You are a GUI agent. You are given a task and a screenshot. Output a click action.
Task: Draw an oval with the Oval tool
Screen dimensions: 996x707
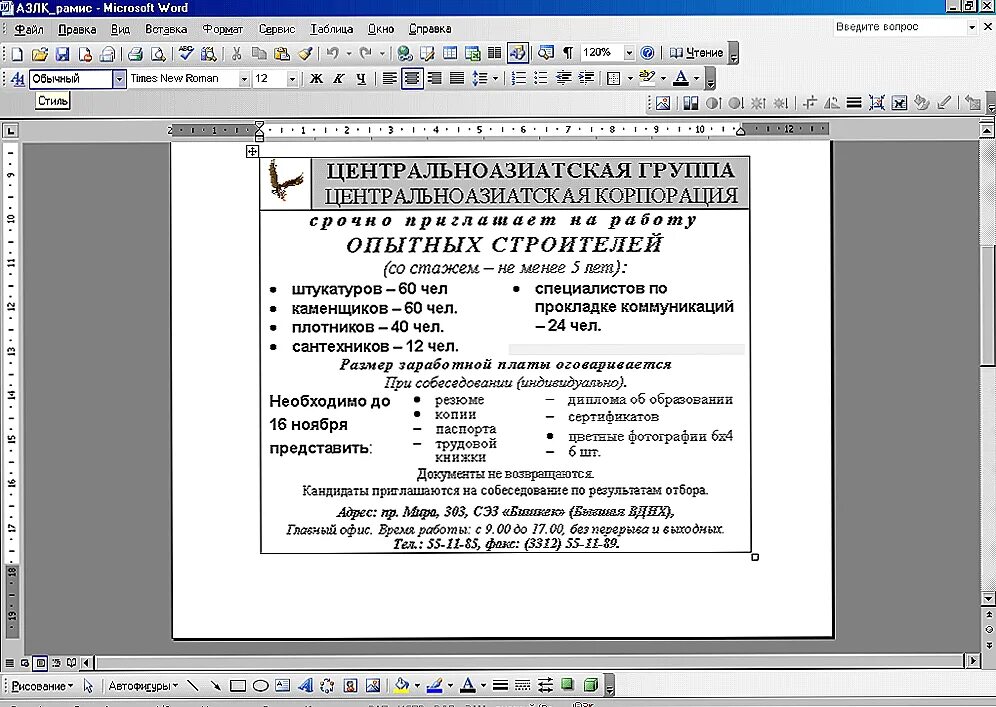click(260, 686)
